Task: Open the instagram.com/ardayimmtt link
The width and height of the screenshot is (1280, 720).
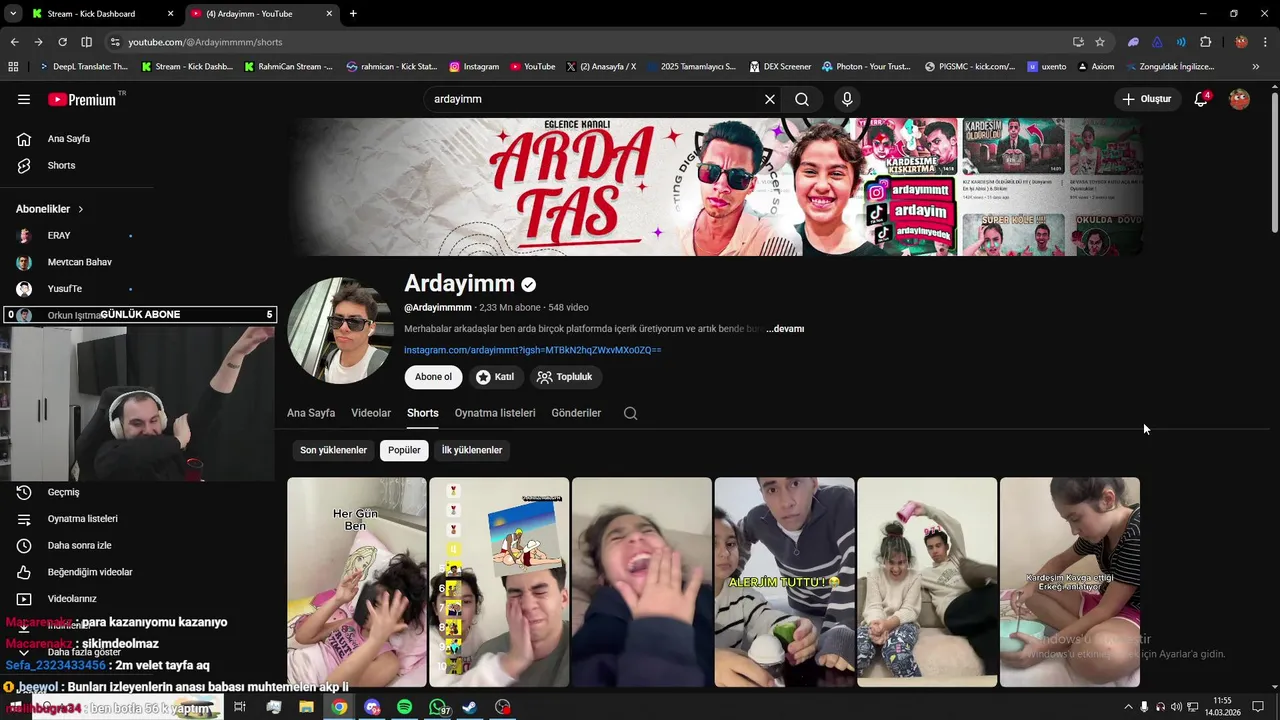Action: click(x=532, y=350)
